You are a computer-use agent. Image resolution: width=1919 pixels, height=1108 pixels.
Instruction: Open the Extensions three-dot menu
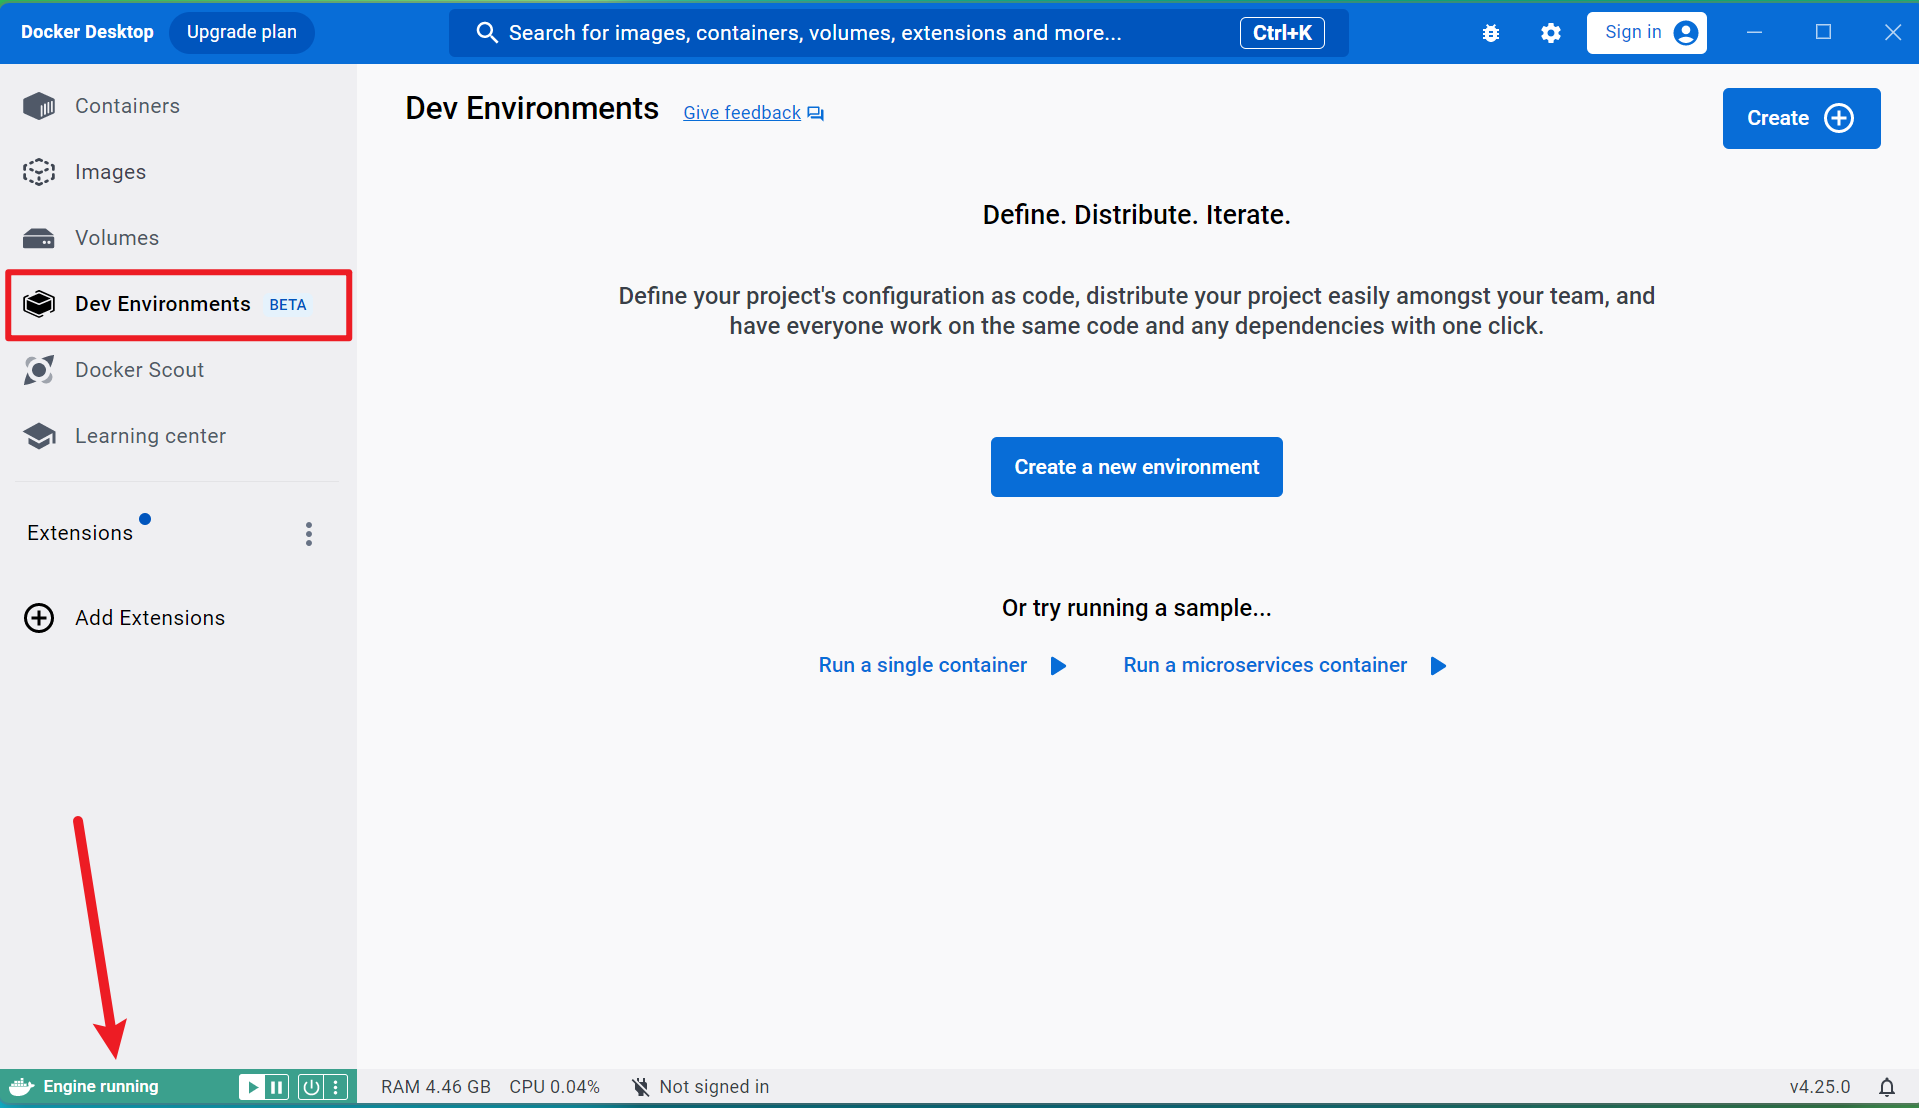[309, 534]
